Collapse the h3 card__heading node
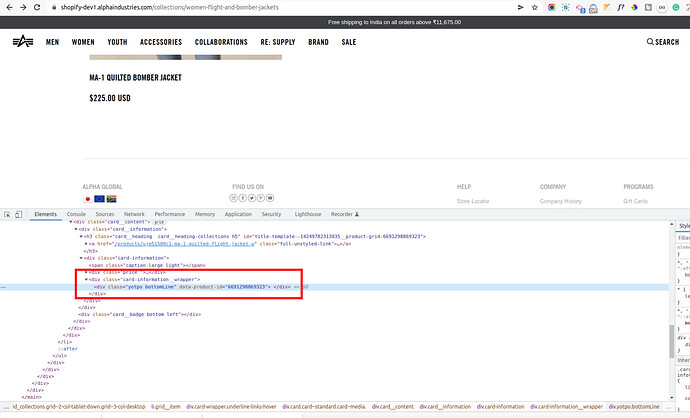Image resolution: width=690 pixels, height=418 pixels. 81,236
